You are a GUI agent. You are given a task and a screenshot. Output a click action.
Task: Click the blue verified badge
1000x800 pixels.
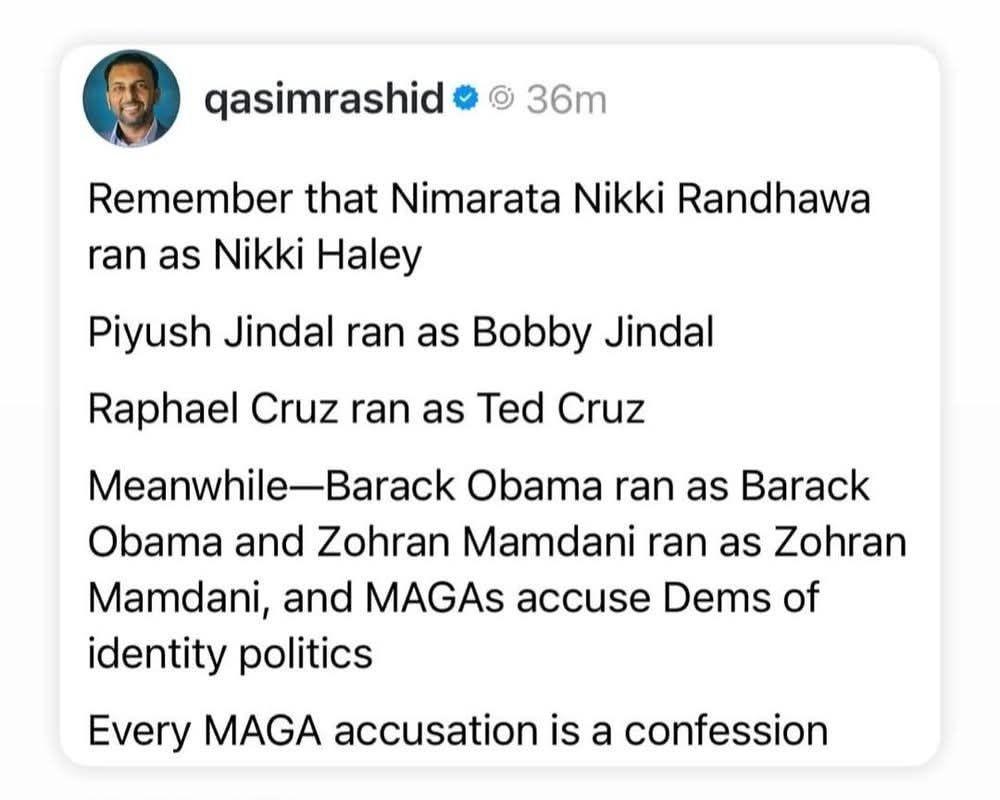(465, 98)
